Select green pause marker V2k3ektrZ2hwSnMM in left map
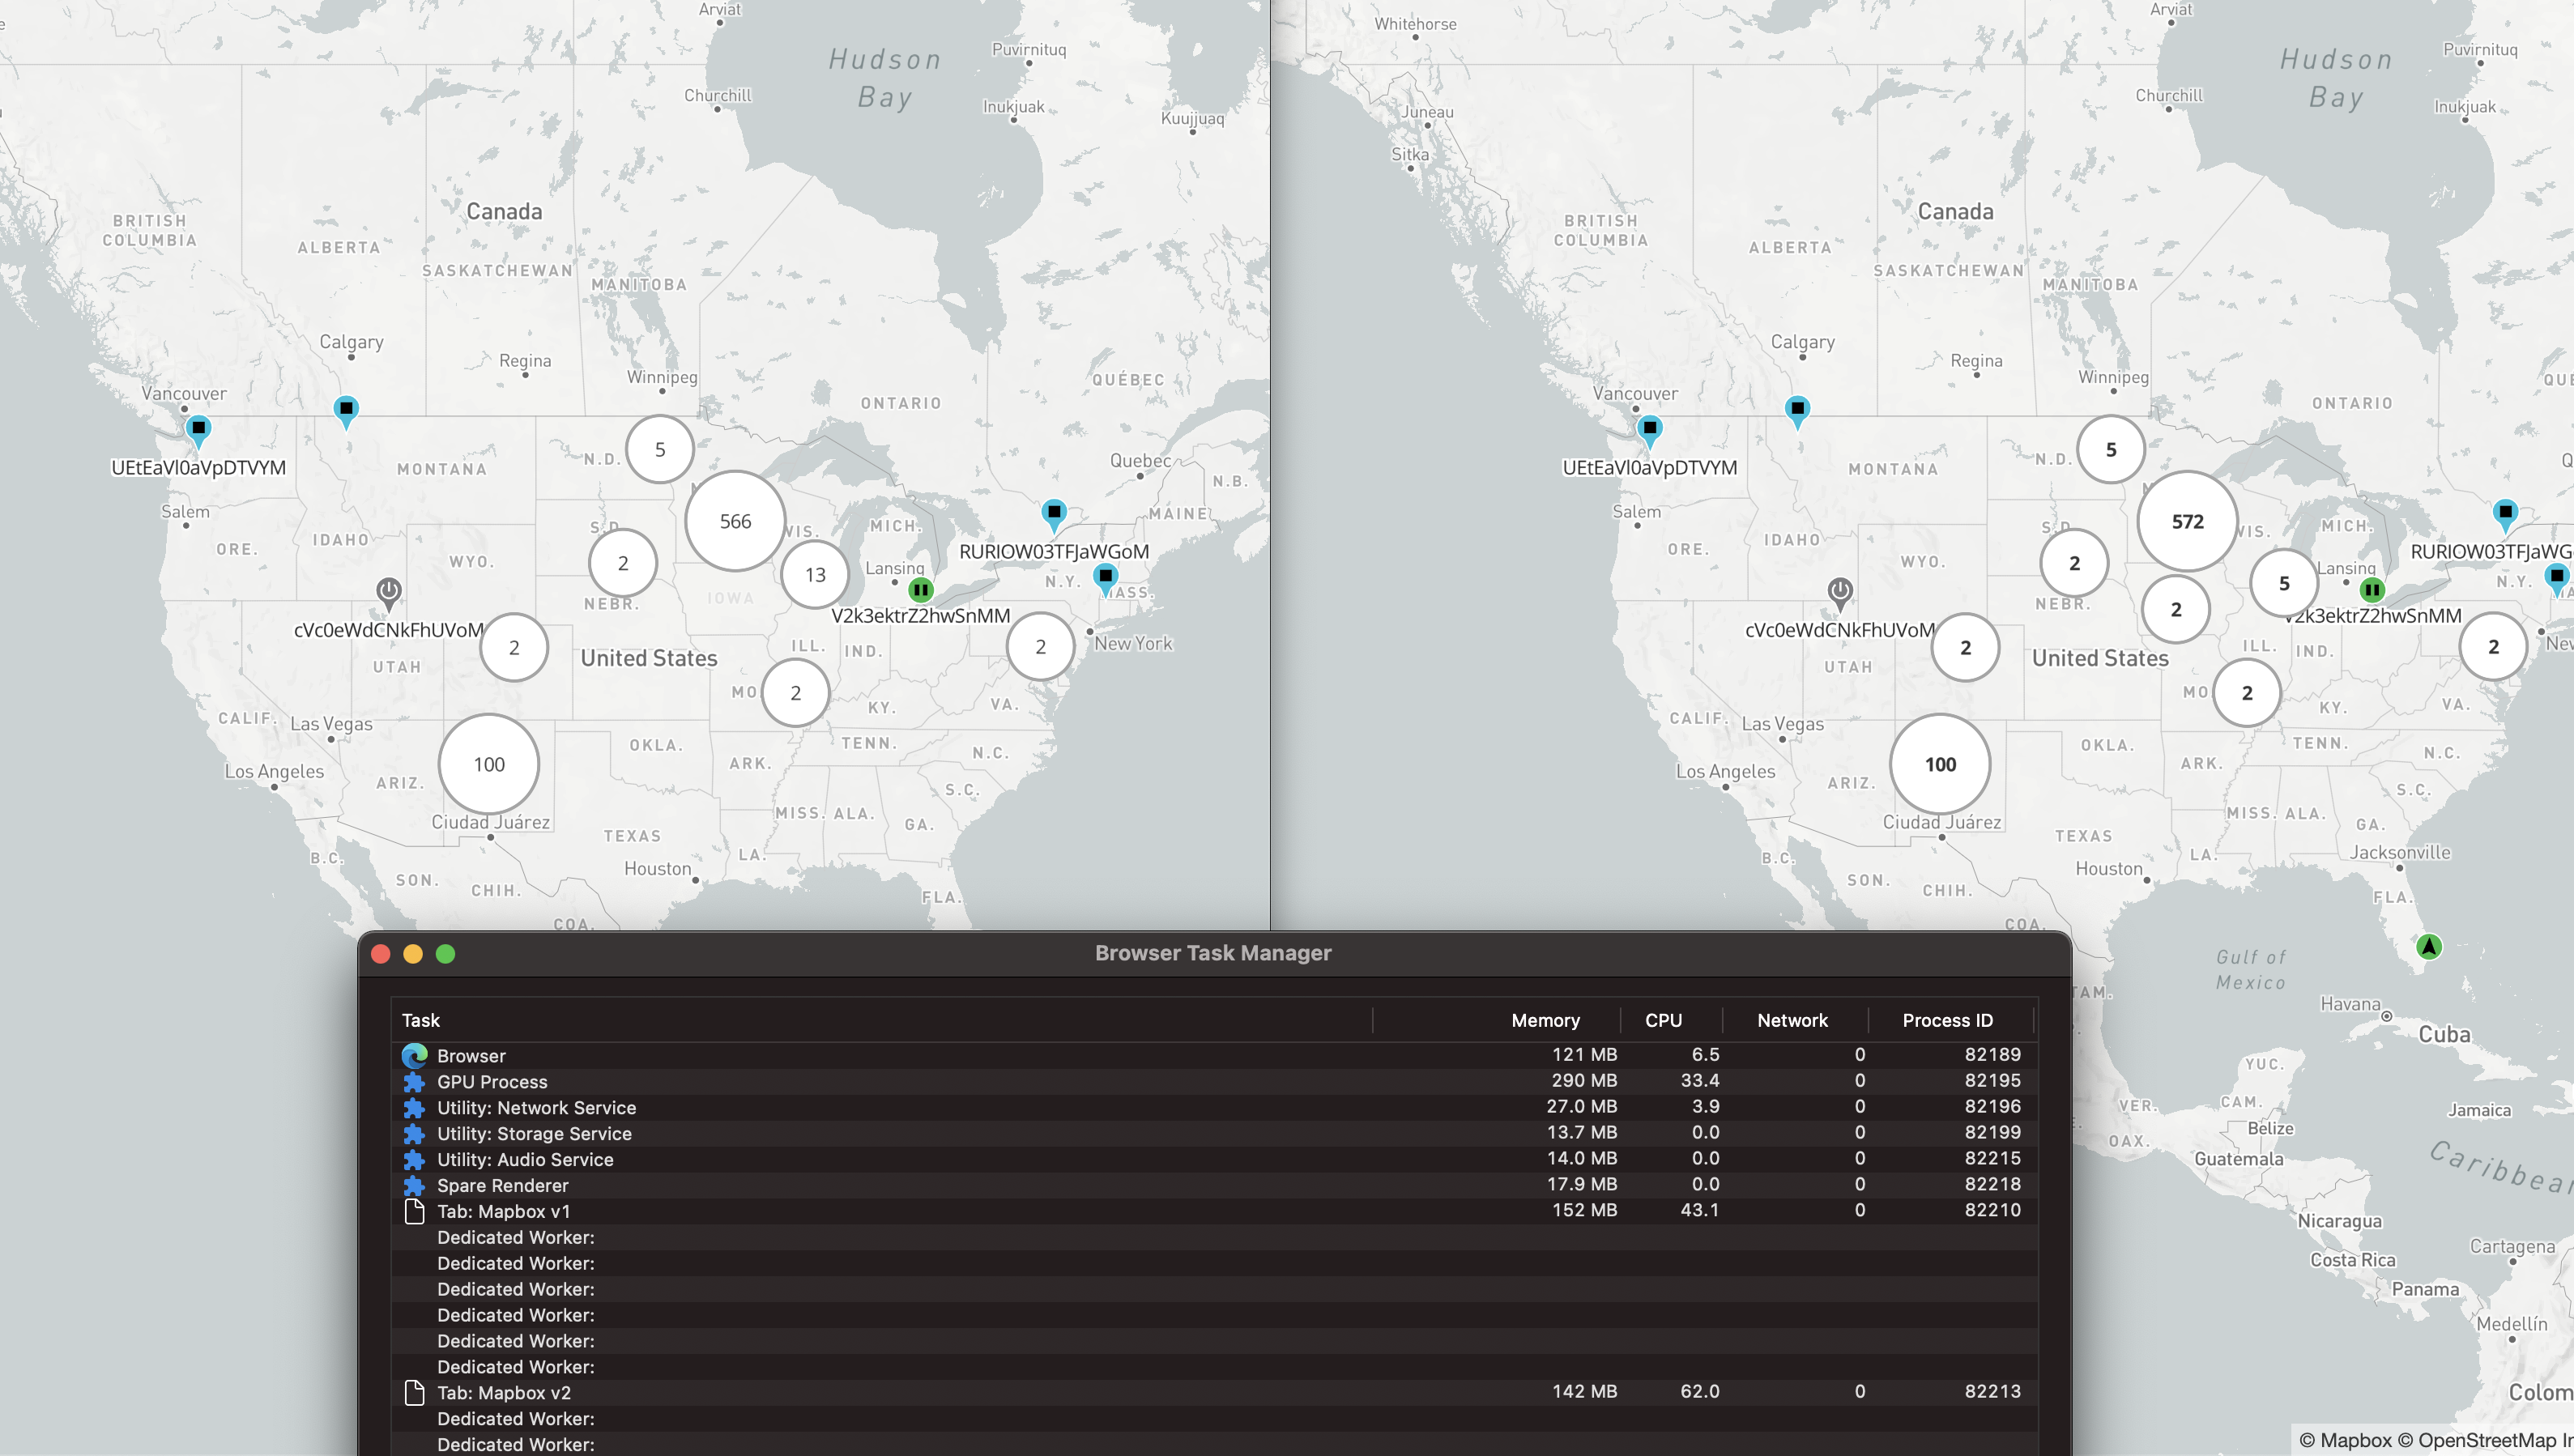Screen dimensions: 2574x1456 pos(920,590)
